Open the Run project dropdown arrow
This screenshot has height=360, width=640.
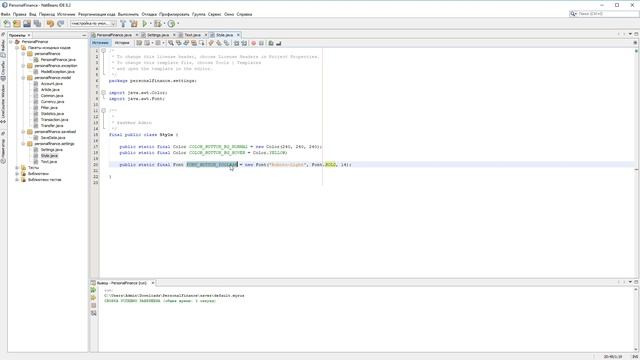pyautogui.click(x=151, y=24)
